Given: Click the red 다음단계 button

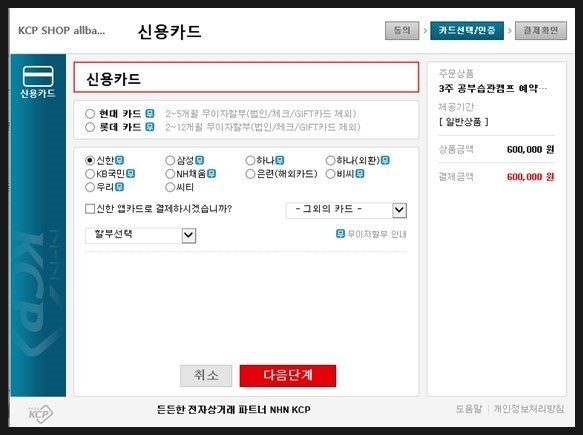Looking at the screenshot, I should point(288,376).
